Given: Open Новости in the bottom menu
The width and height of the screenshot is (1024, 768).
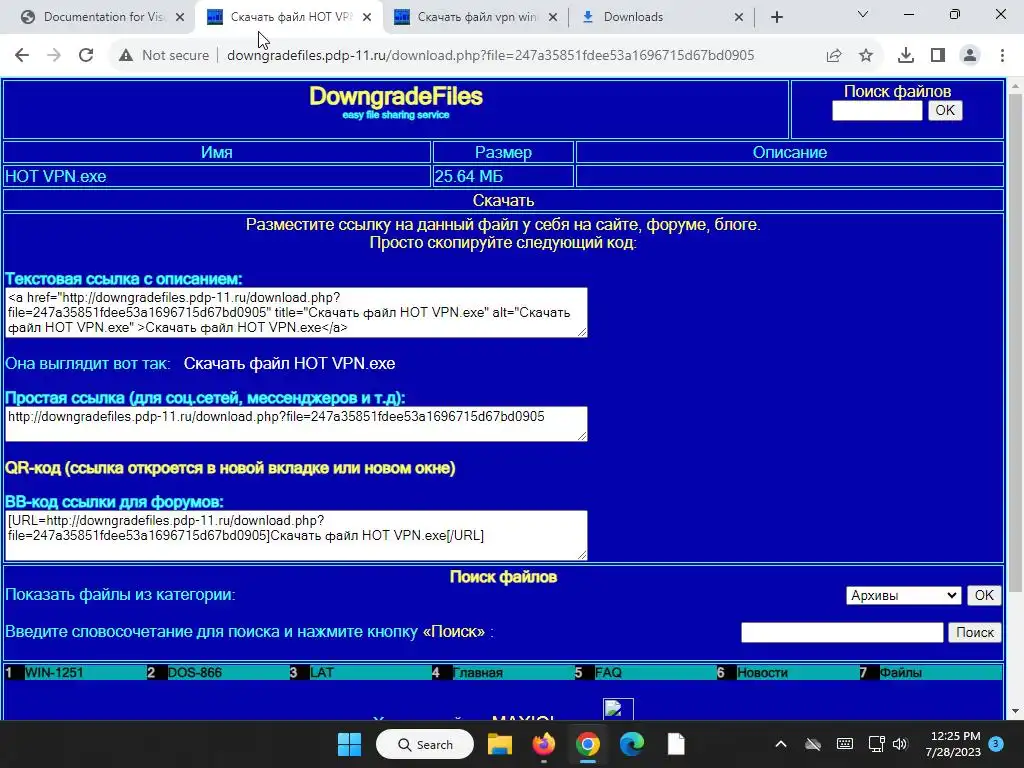Looking at the screenshot, I should coord(762,673).
